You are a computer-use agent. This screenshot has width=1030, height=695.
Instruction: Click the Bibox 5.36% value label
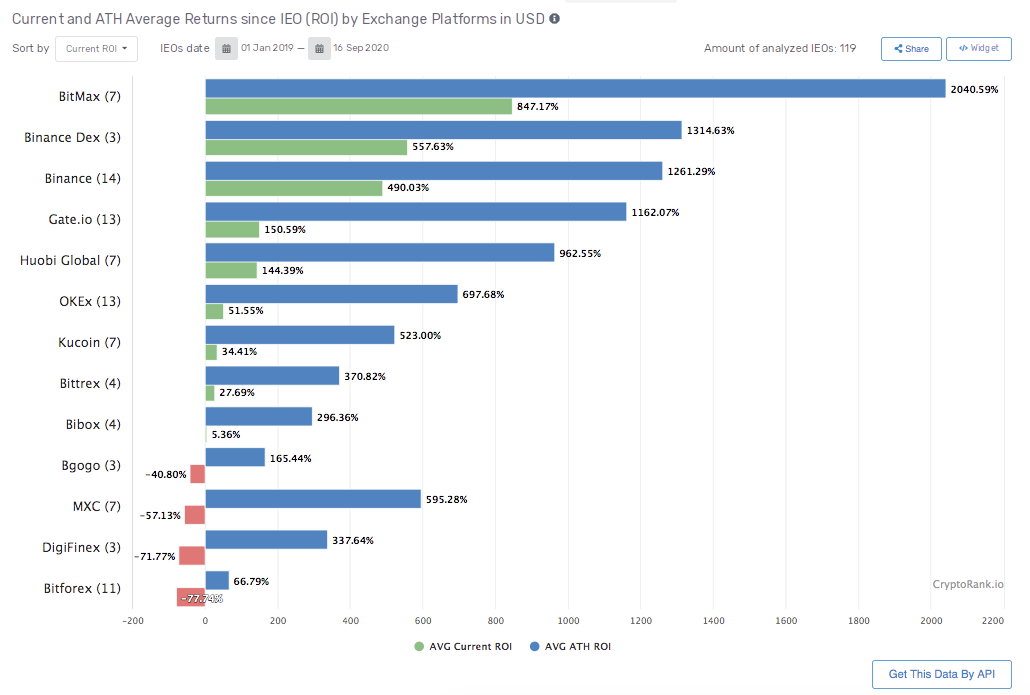tap(226, 434)
